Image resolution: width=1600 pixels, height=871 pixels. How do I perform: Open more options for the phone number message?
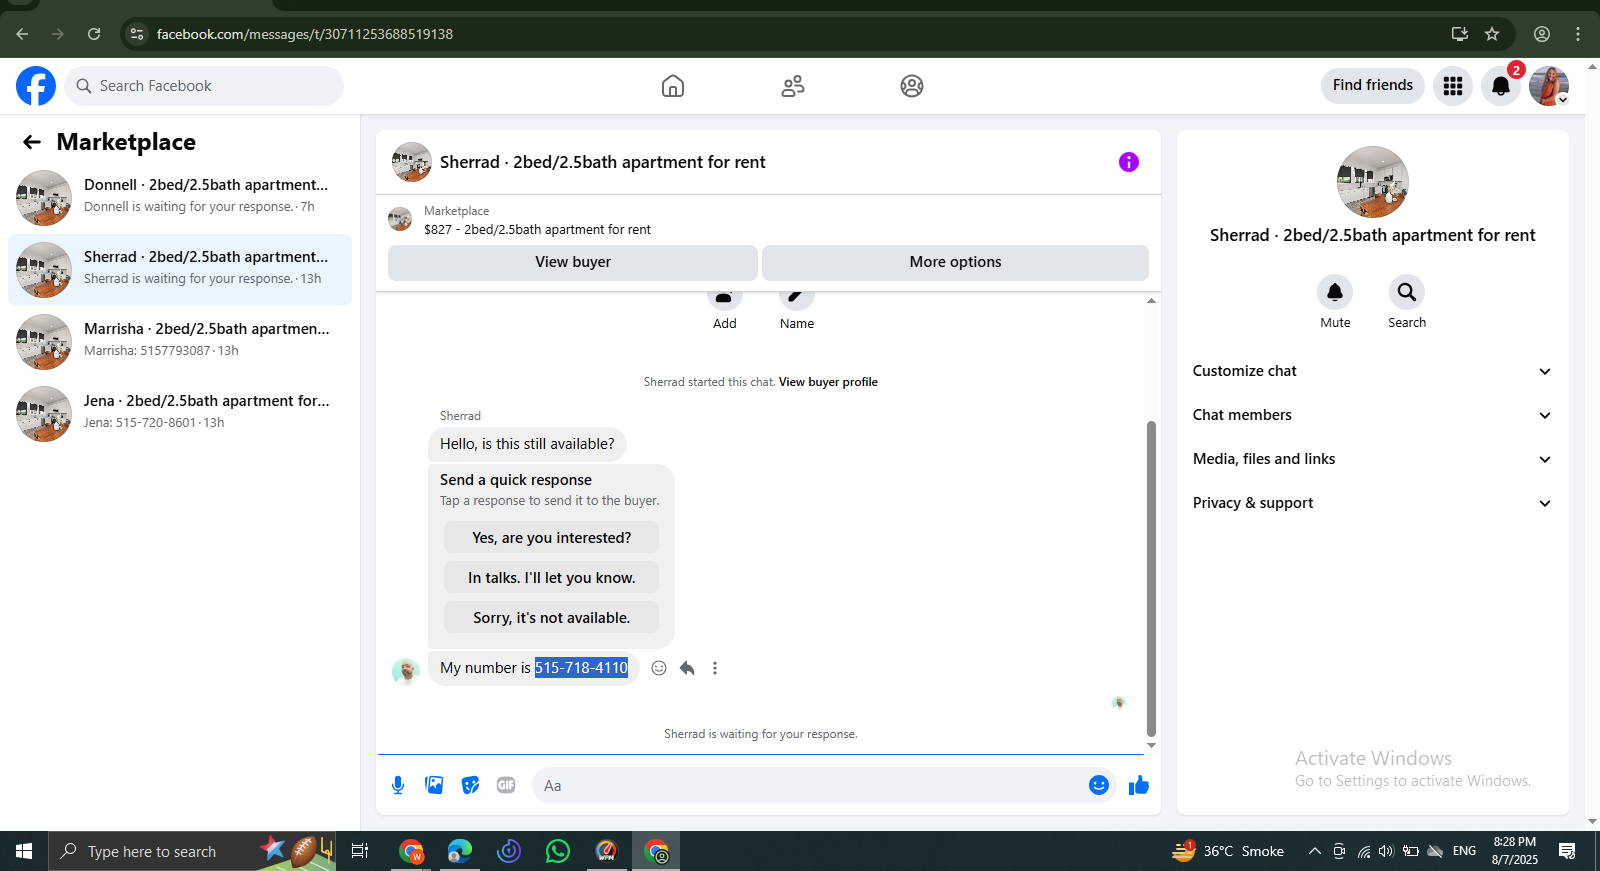(x=715, y=668)
